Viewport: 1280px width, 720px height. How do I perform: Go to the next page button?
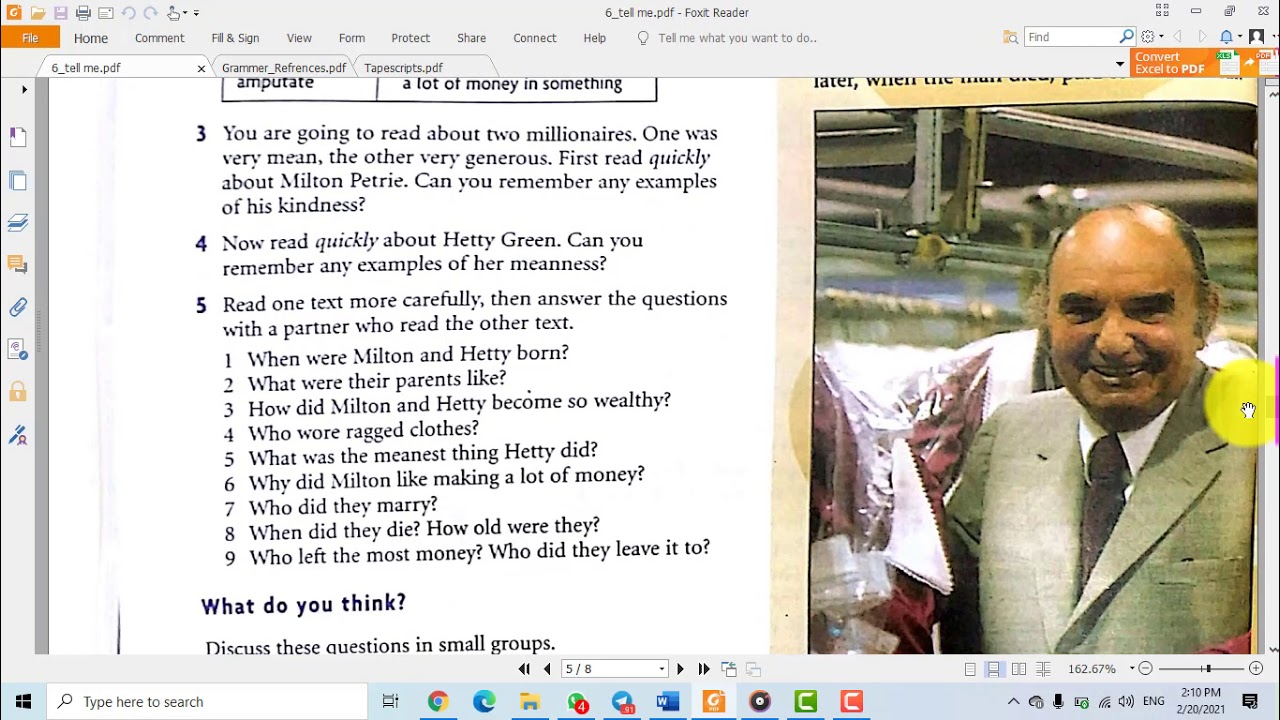pyautogui.click(x=681, y=669)
